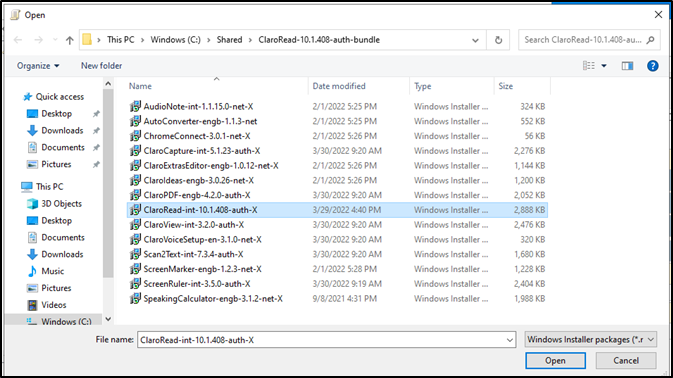Open Quick access in sidebar
This screenshot has width=673, height=378.
54,97
